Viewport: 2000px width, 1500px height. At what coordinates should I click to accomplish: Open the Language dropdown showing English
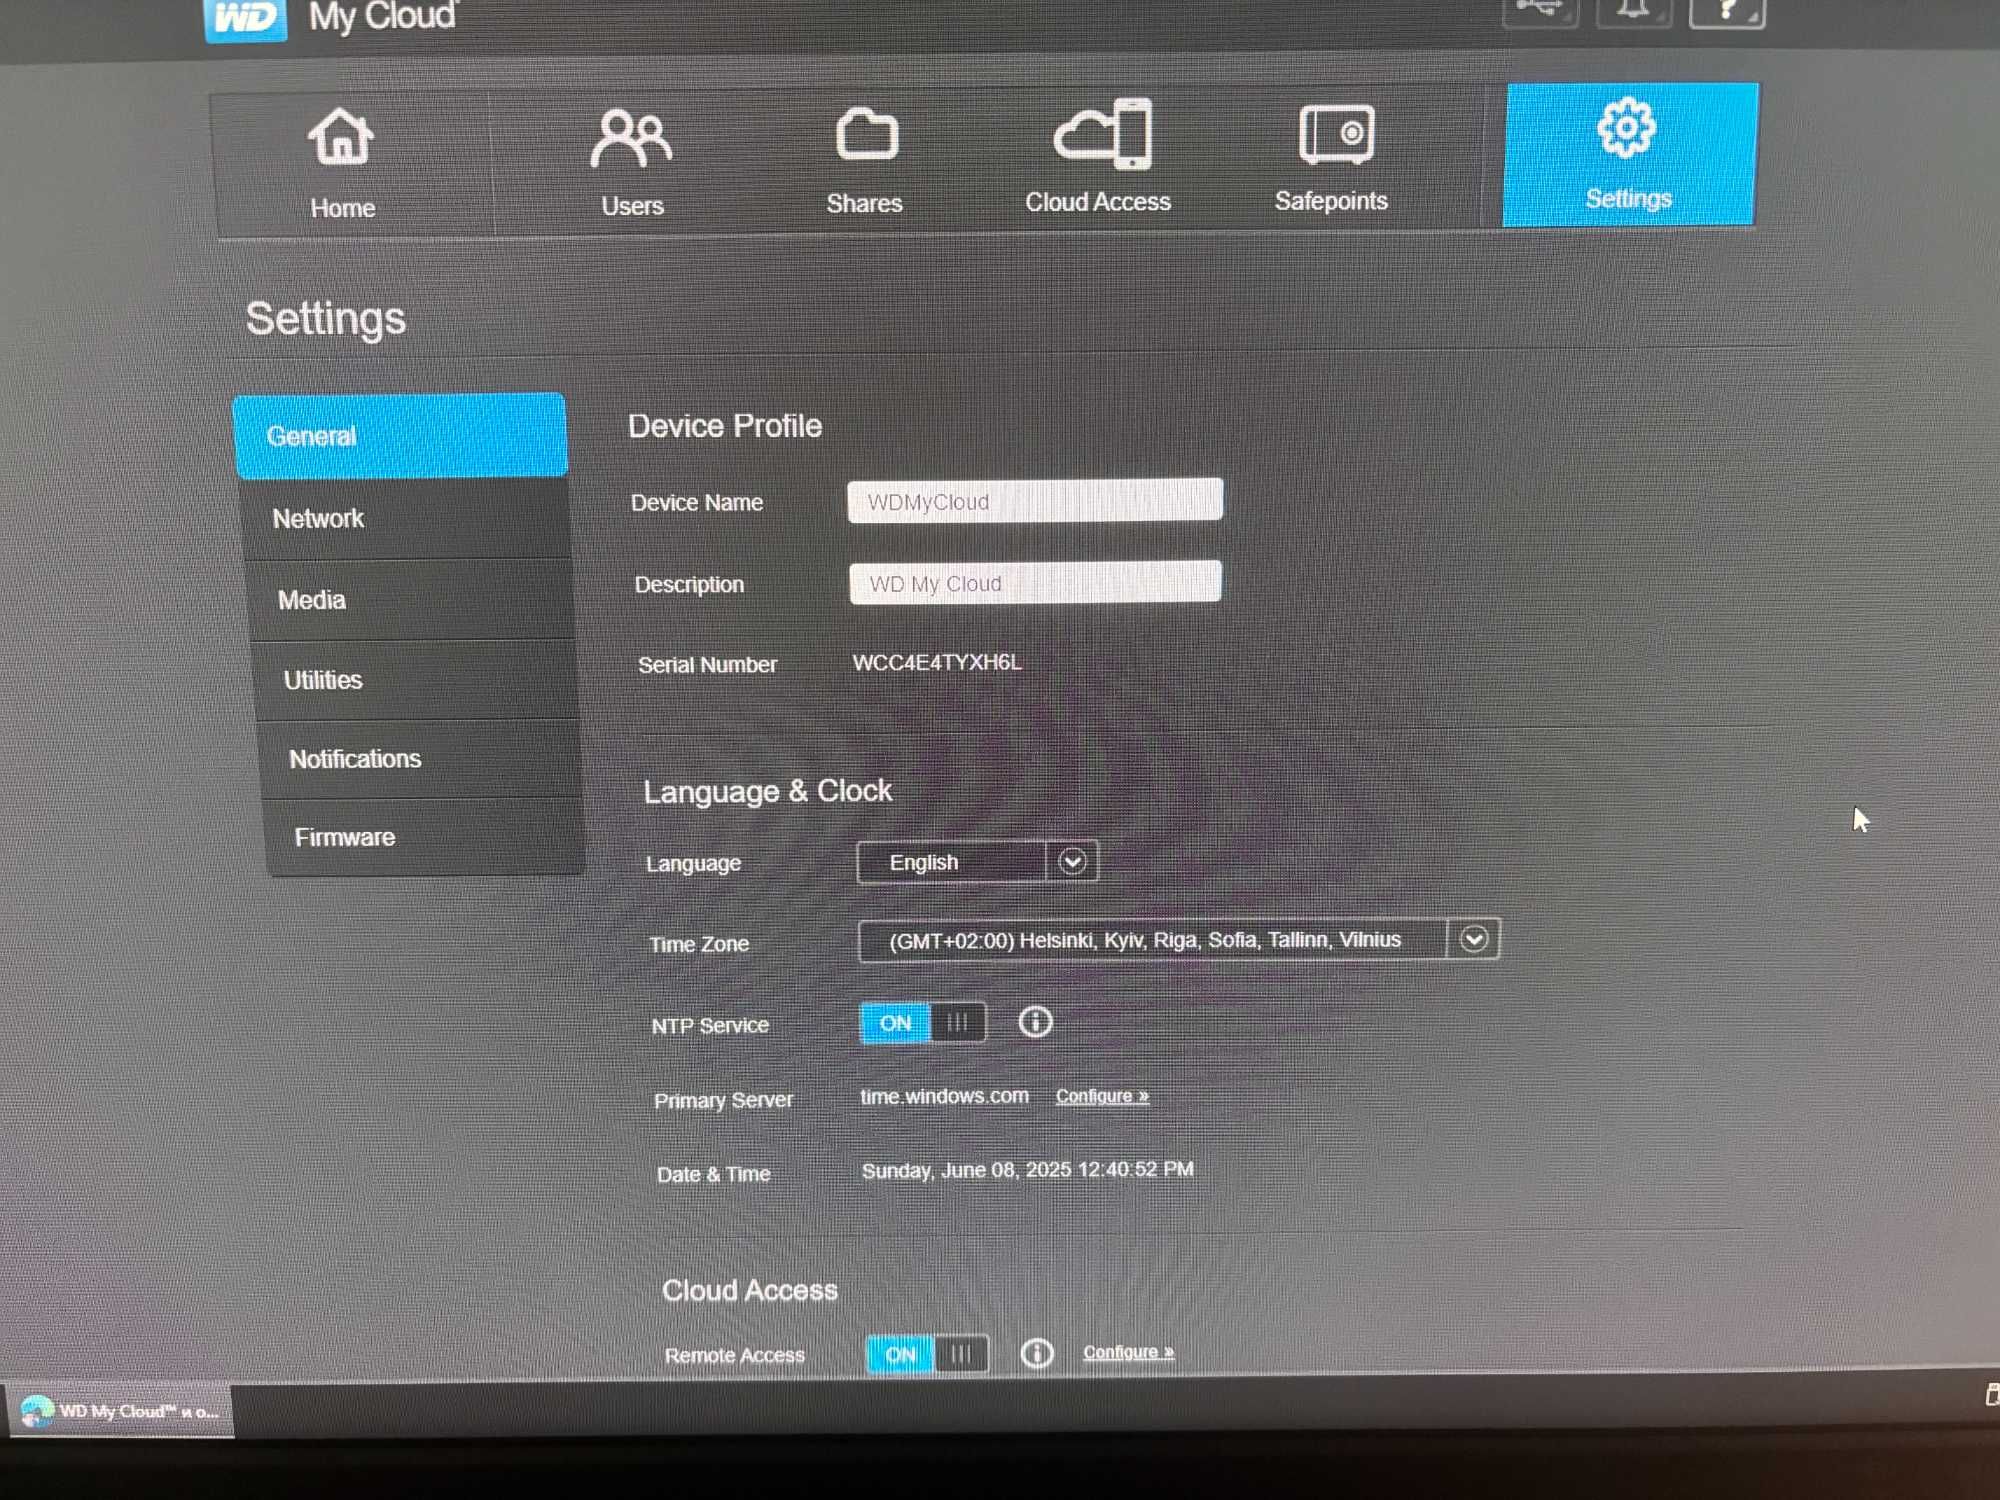(977, 862)
